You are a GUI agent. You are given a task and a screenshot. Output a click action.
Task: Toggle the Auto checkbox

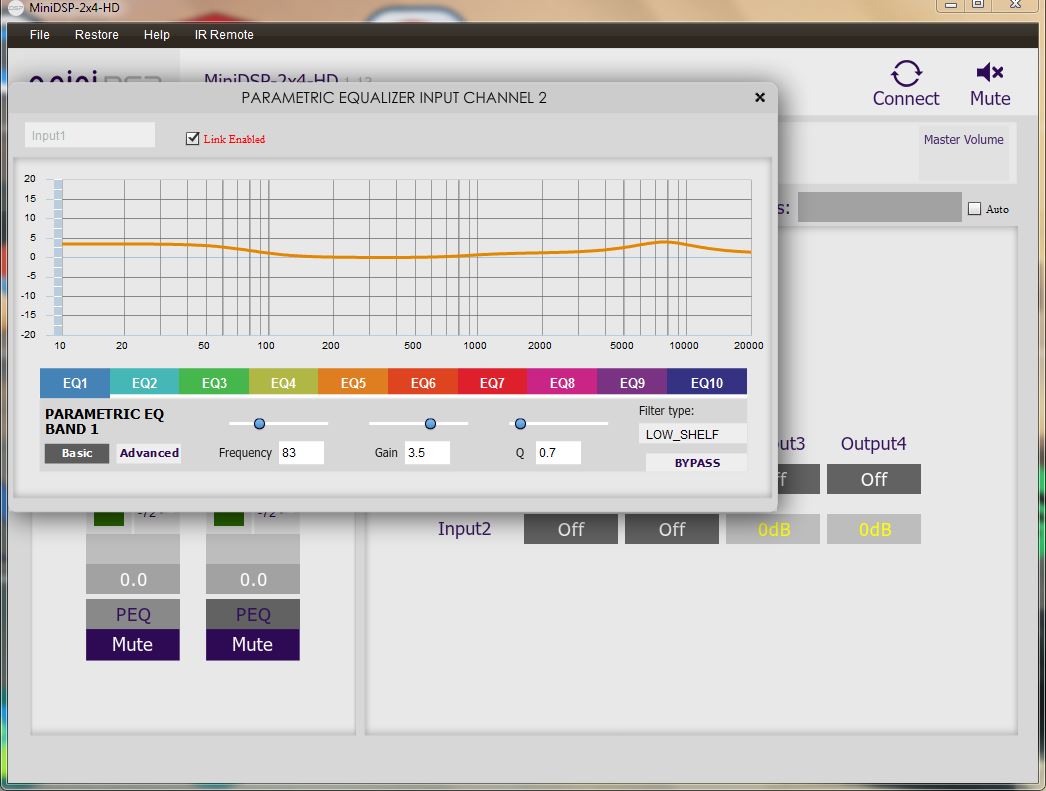(975, 209)
